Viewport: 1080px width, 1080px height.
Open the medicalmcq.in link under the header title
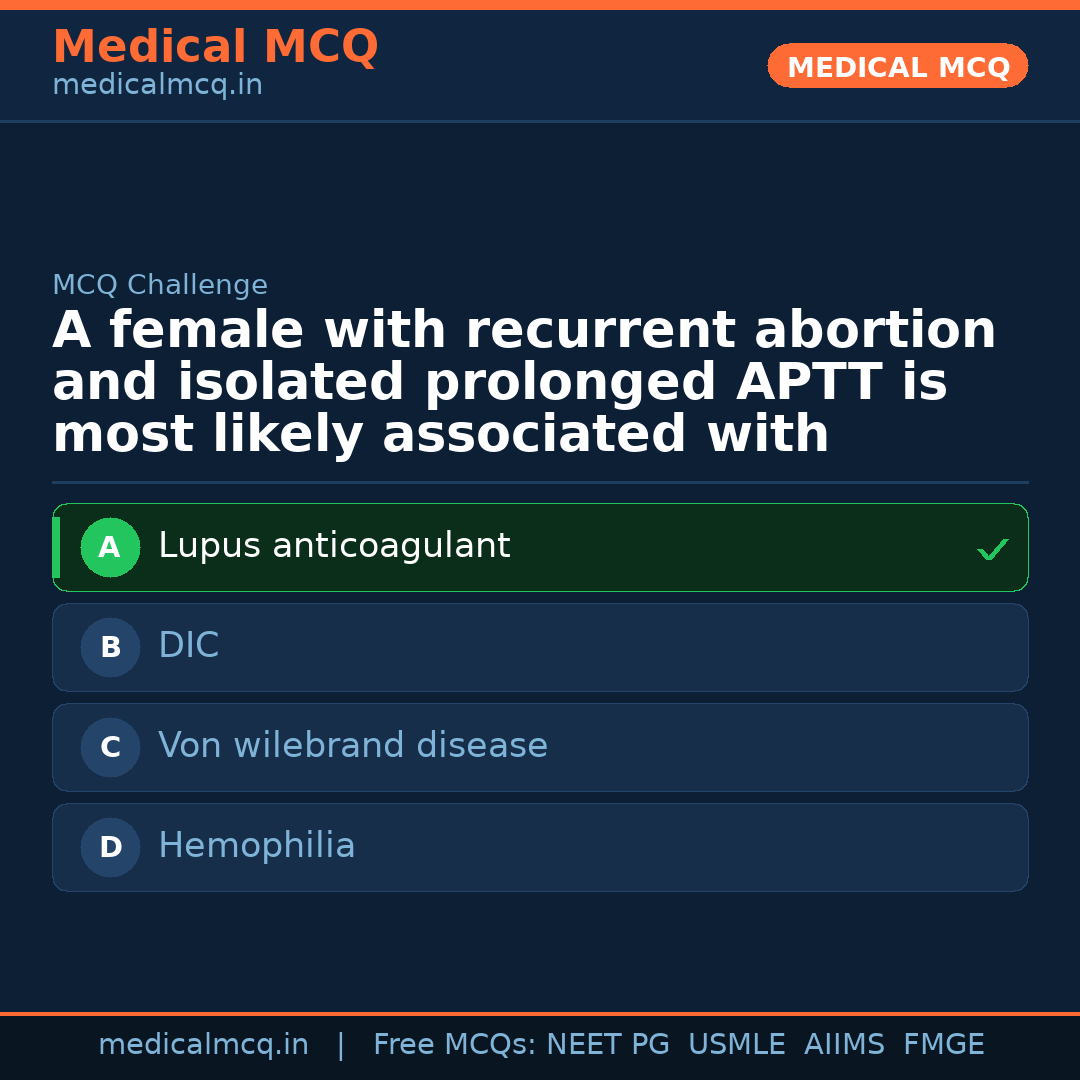157,85
